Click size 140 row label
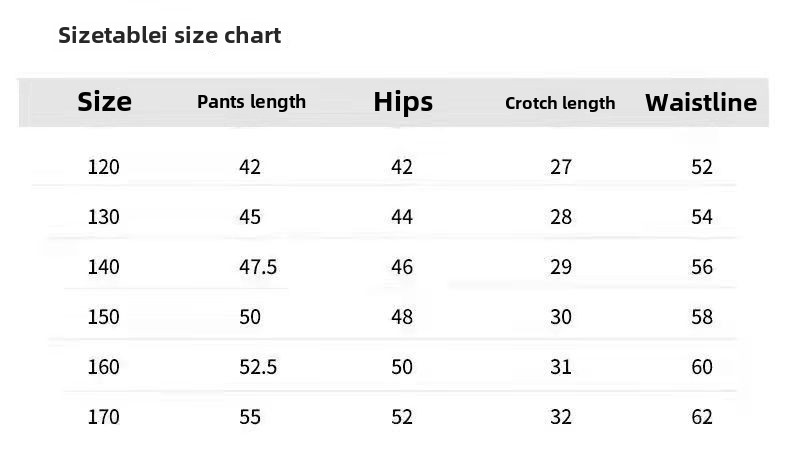This screenshot has height=458, width=790. click(x=104, y=267)
